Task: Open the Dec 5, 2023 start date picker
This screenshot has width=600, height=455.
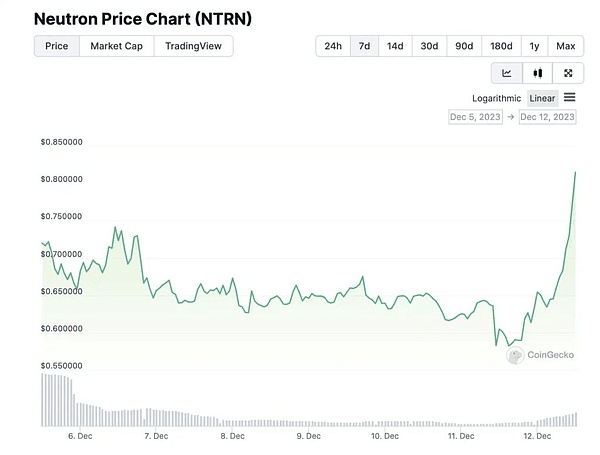Action: coord(475,117)
